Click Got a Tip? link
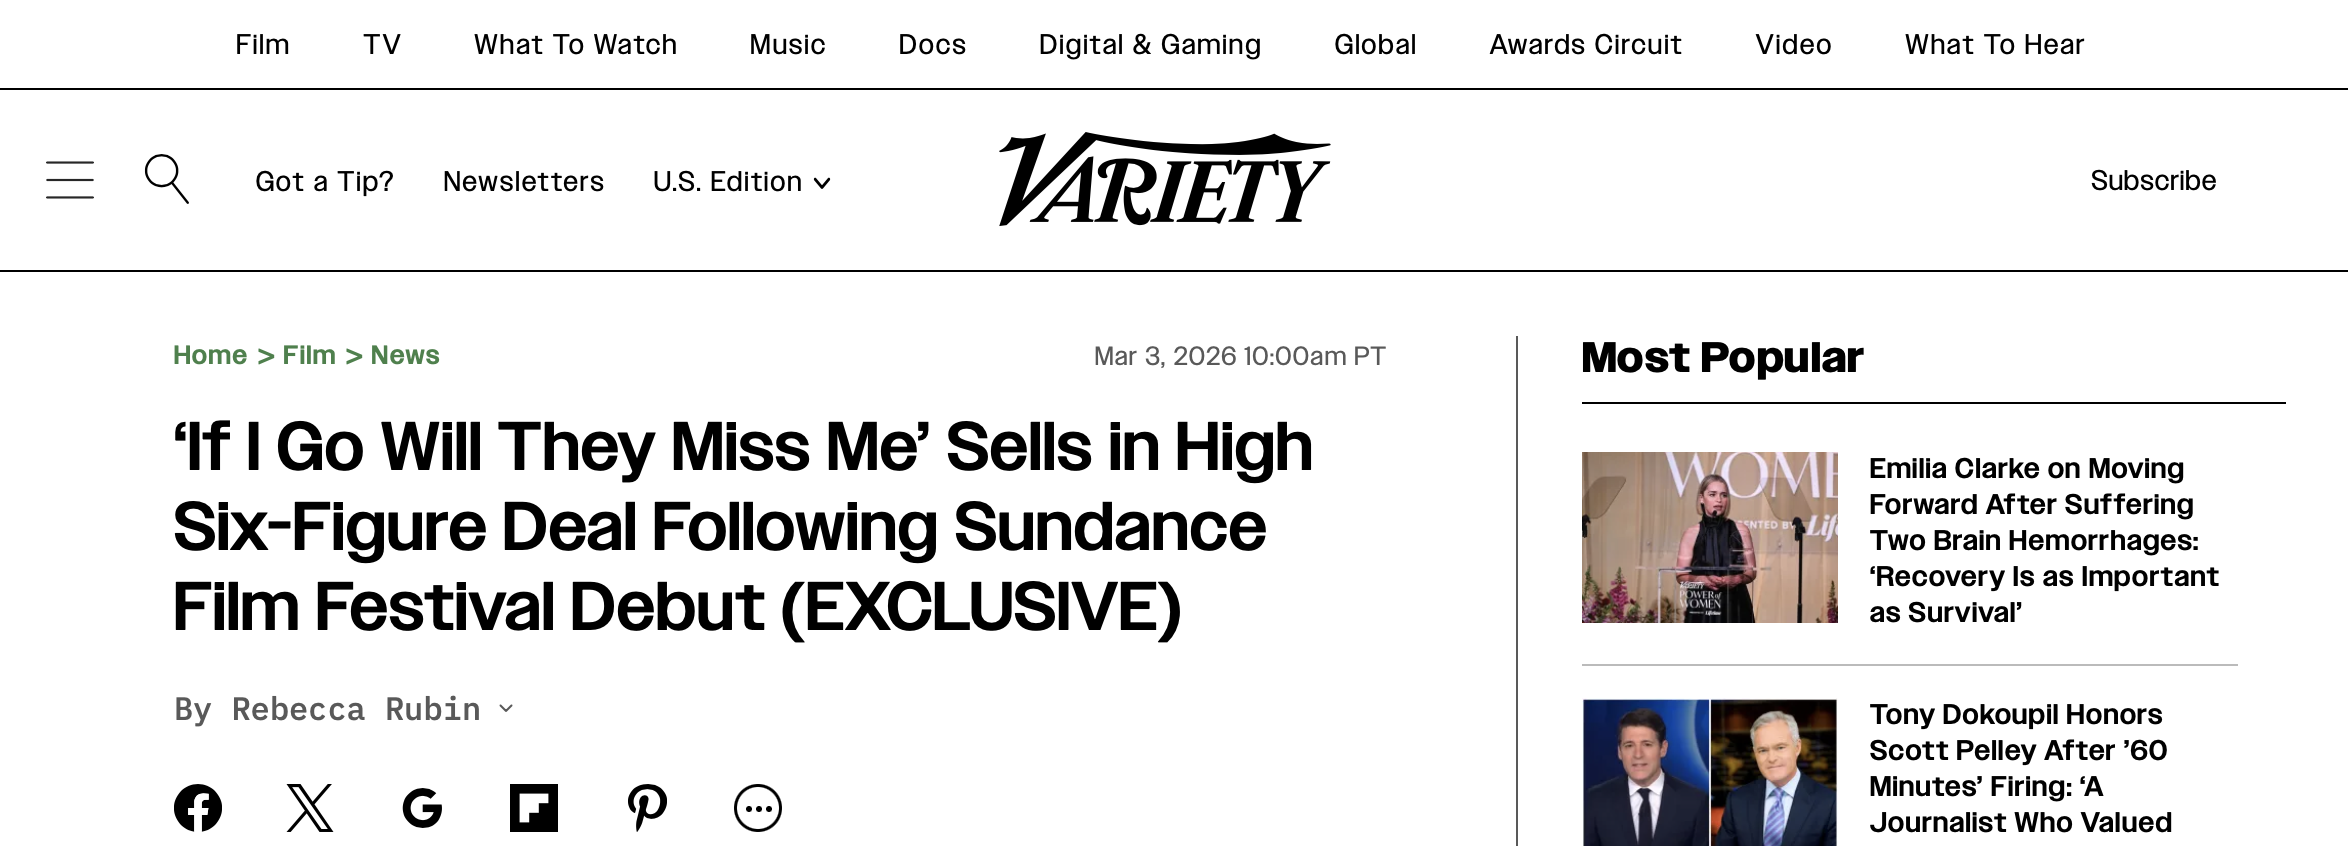The width and height of the screenshot is (2348, 846). 324,181
